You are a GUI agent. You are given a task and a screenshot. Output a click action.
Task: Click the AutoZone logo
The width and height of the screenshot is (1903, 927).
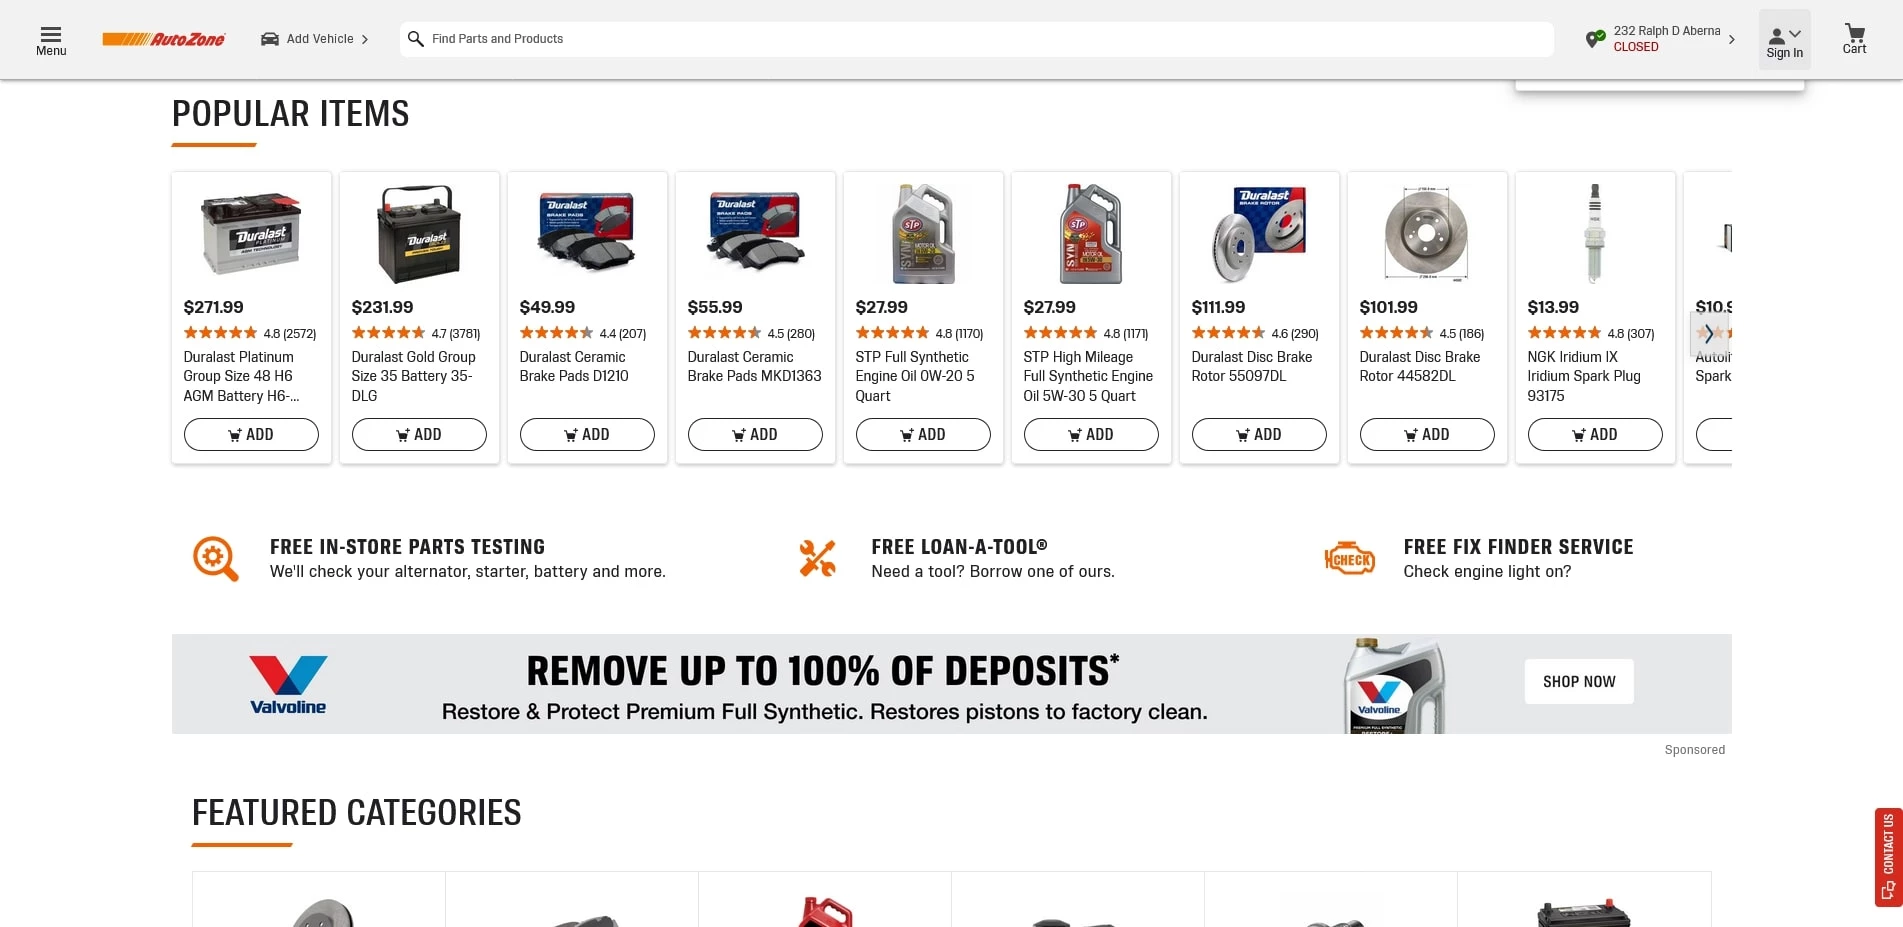(x=165, y=39)
